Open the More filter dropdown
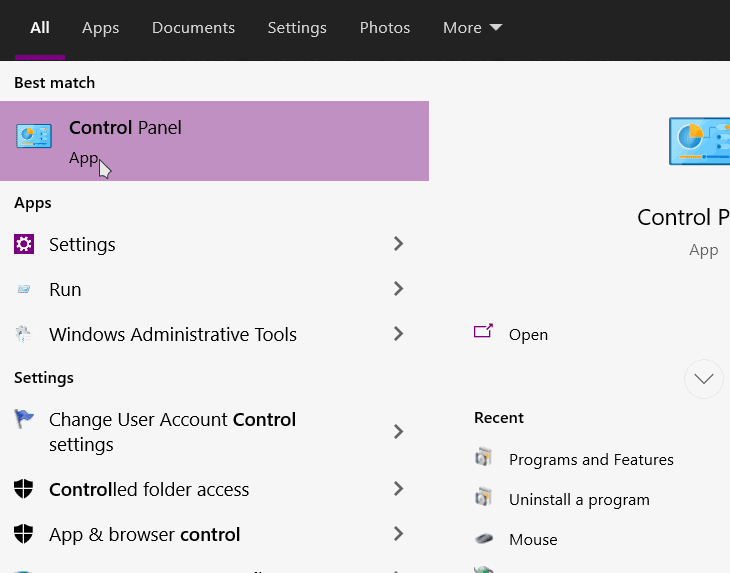This screenshot has width=730, height=573. (472, 27)
